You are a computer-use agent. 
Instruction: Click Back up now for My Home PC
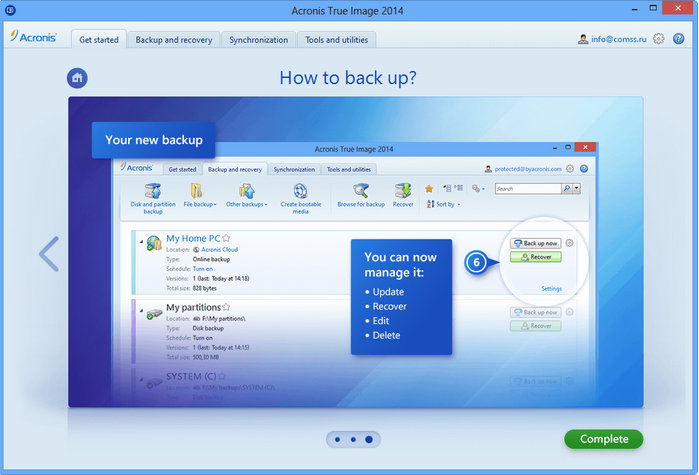pos(535,243)
